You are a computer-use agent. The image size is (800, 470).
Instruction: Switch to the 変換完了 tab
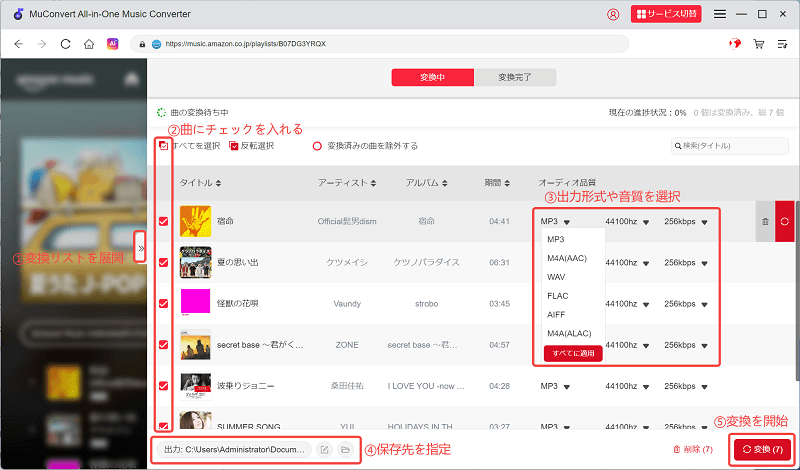515,78
